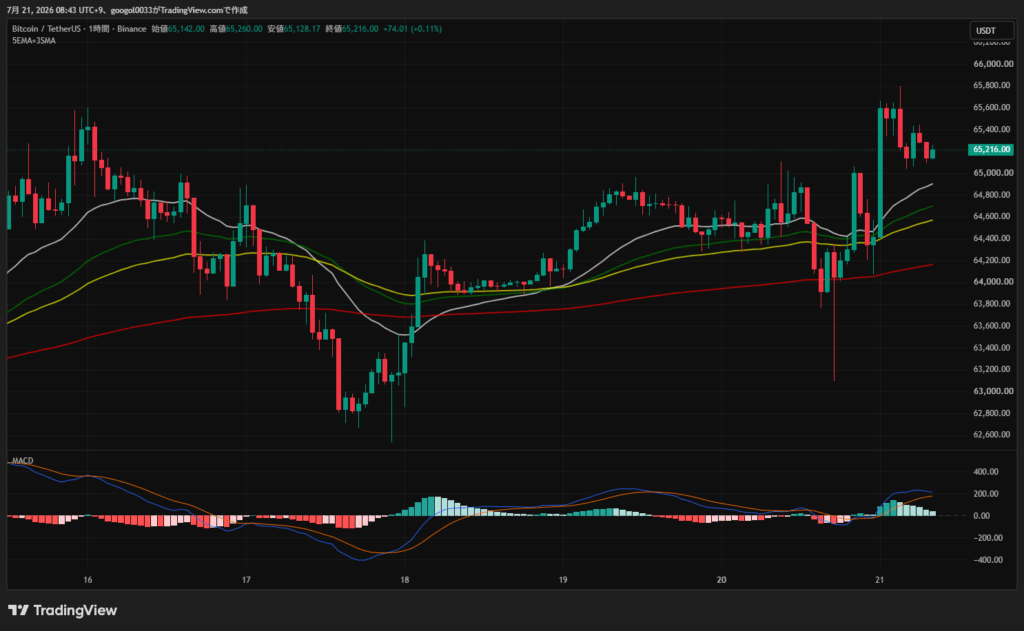The image size is (1024, 631).
Task: Click the 66,000.00 price axis label
Action: coord(993,64)
